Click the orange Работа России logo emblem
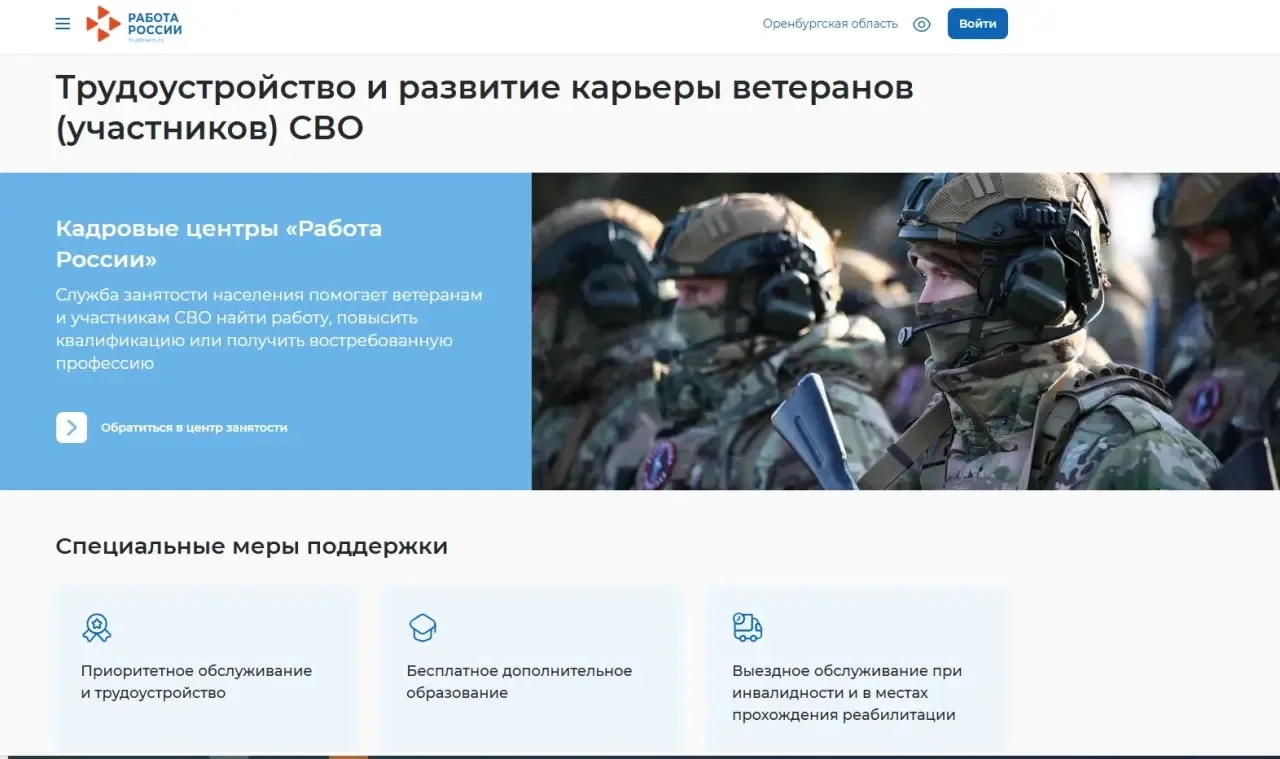Viewport: 1280px width, 759px height. pyautogui.click(x=103, y=24)
